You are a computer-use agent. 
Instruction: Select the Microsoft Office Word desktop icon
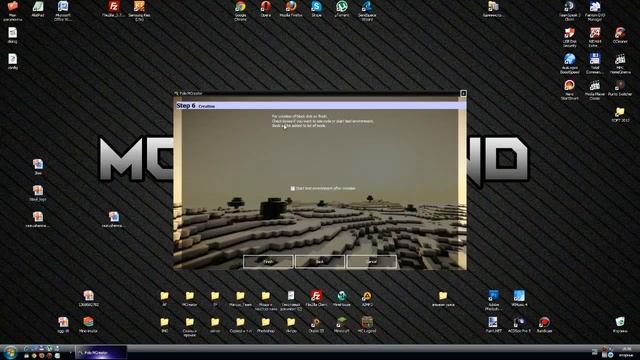tap(63, 10)
